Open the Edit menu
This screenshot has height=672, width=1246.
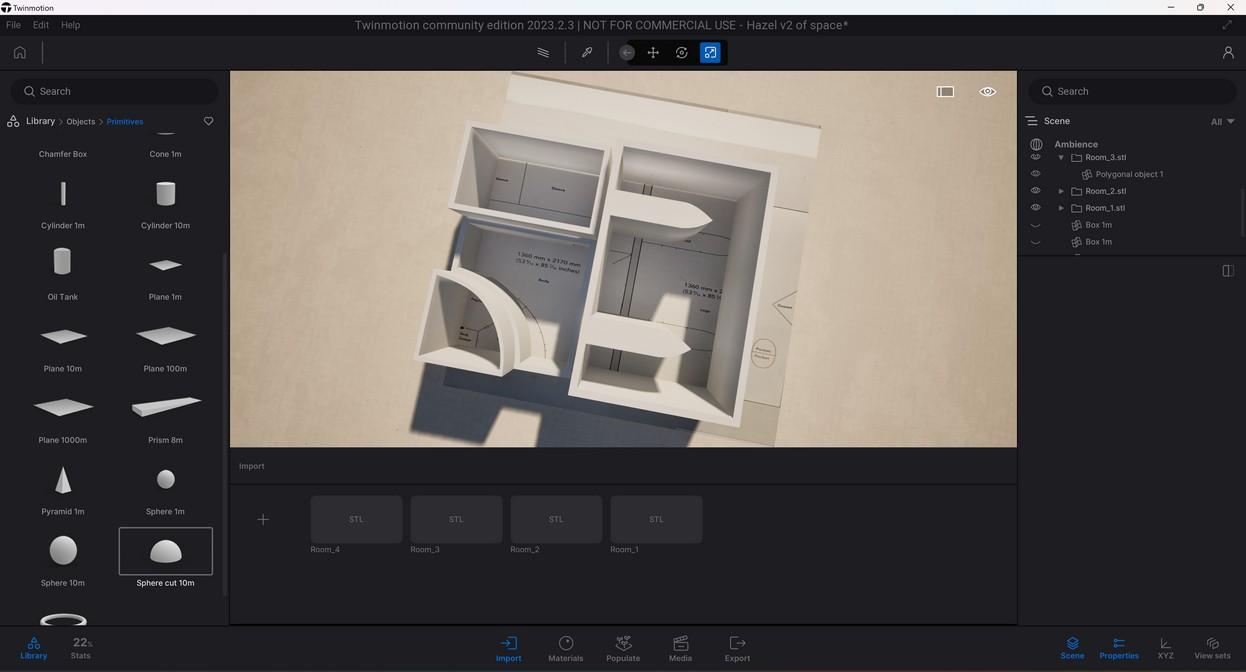[x=41, y=25]
